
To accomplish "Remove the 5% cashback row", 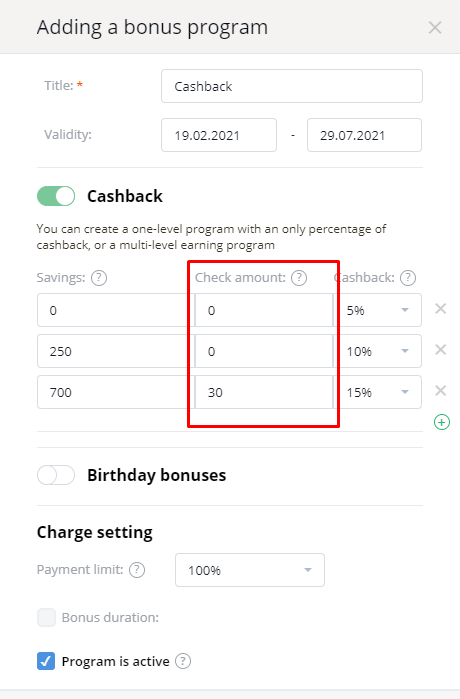I will click(x=440, y=308).
